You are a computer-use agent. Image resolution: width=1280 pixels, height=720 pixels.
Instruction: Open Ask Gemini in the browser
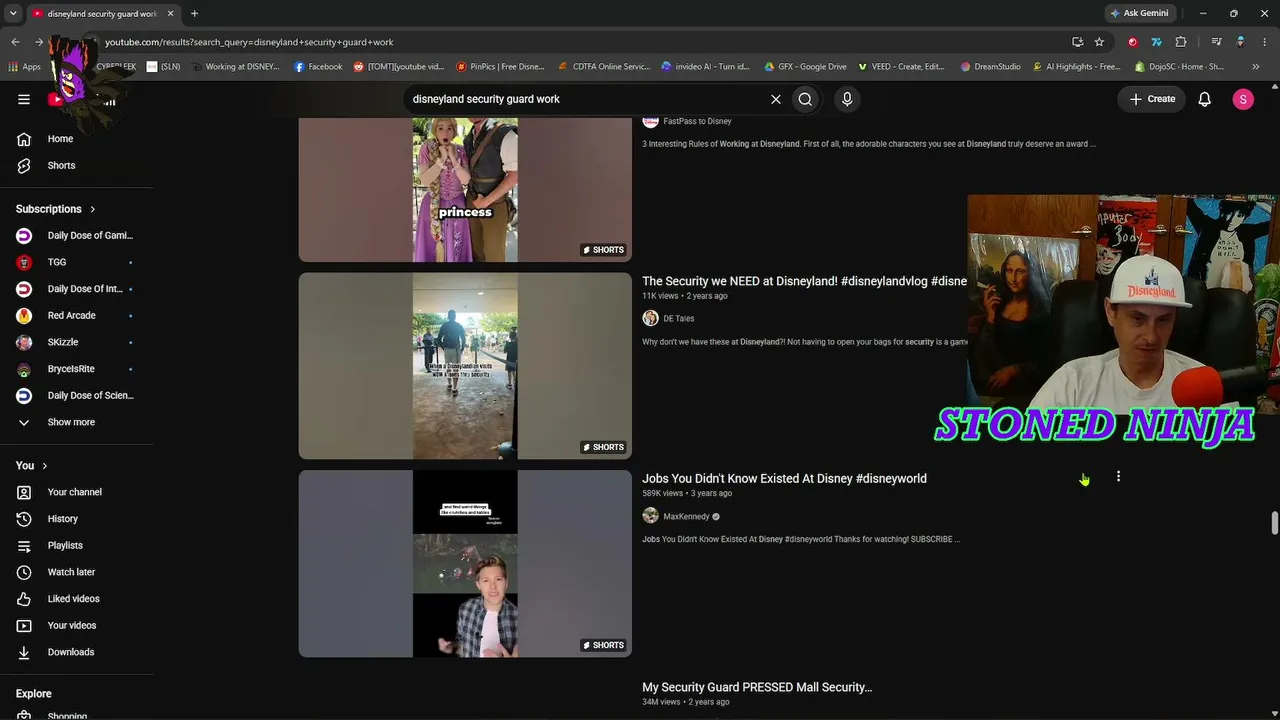1139,13
